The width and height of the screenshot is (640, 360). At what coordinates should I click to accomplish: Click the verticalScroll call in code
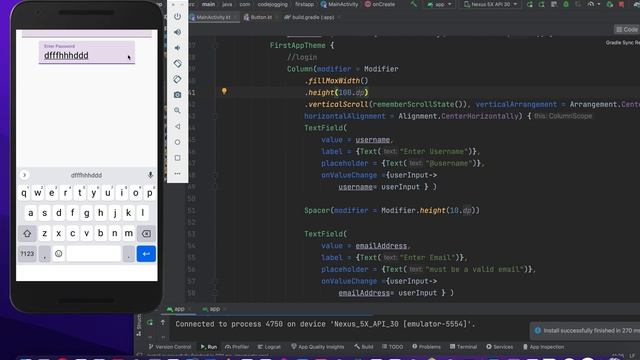tap(337, 104)
